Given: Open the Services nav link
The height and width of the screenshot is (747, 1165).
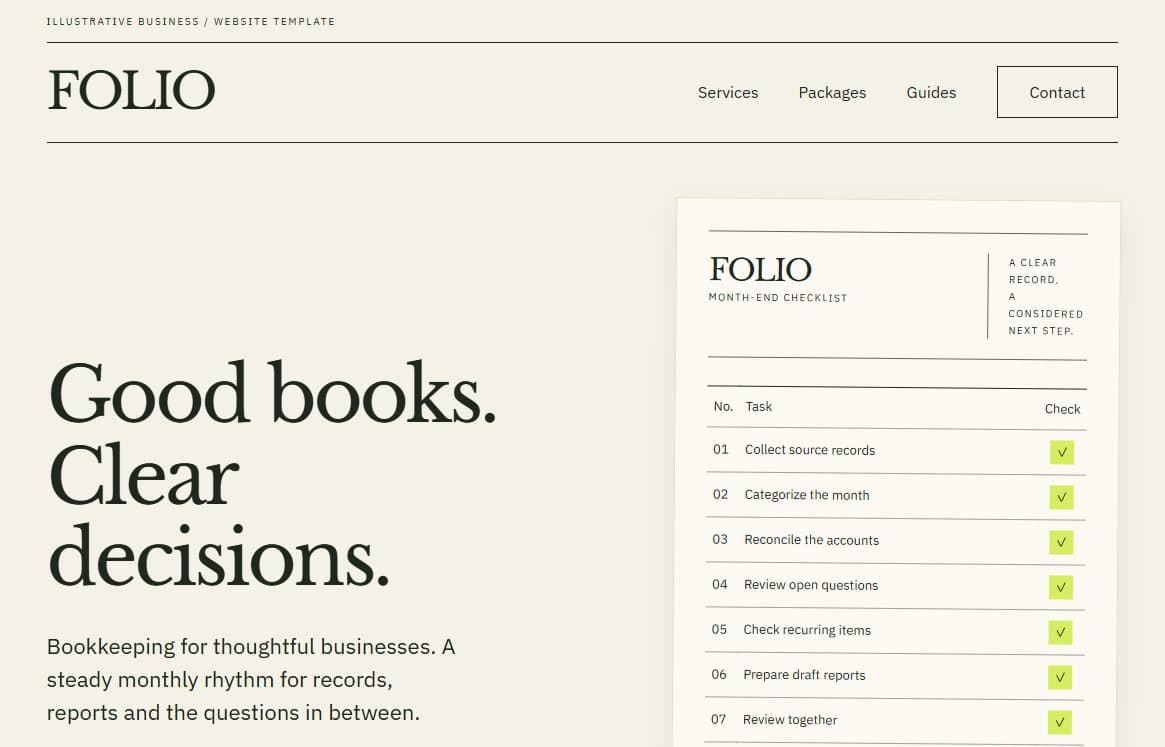Looking at the screenshot, I should (x=727, y=92).
